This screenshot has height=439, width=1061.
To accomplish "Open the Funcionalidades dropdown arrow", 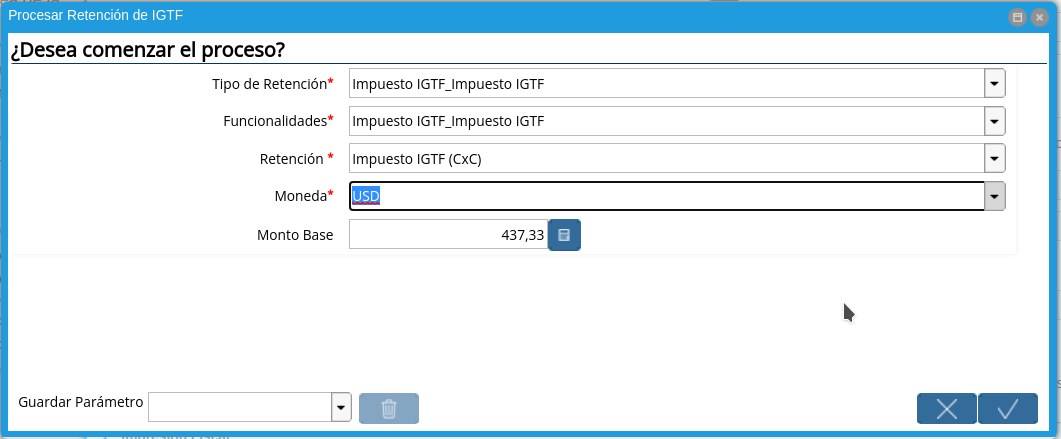I will [x=994, y=121].
